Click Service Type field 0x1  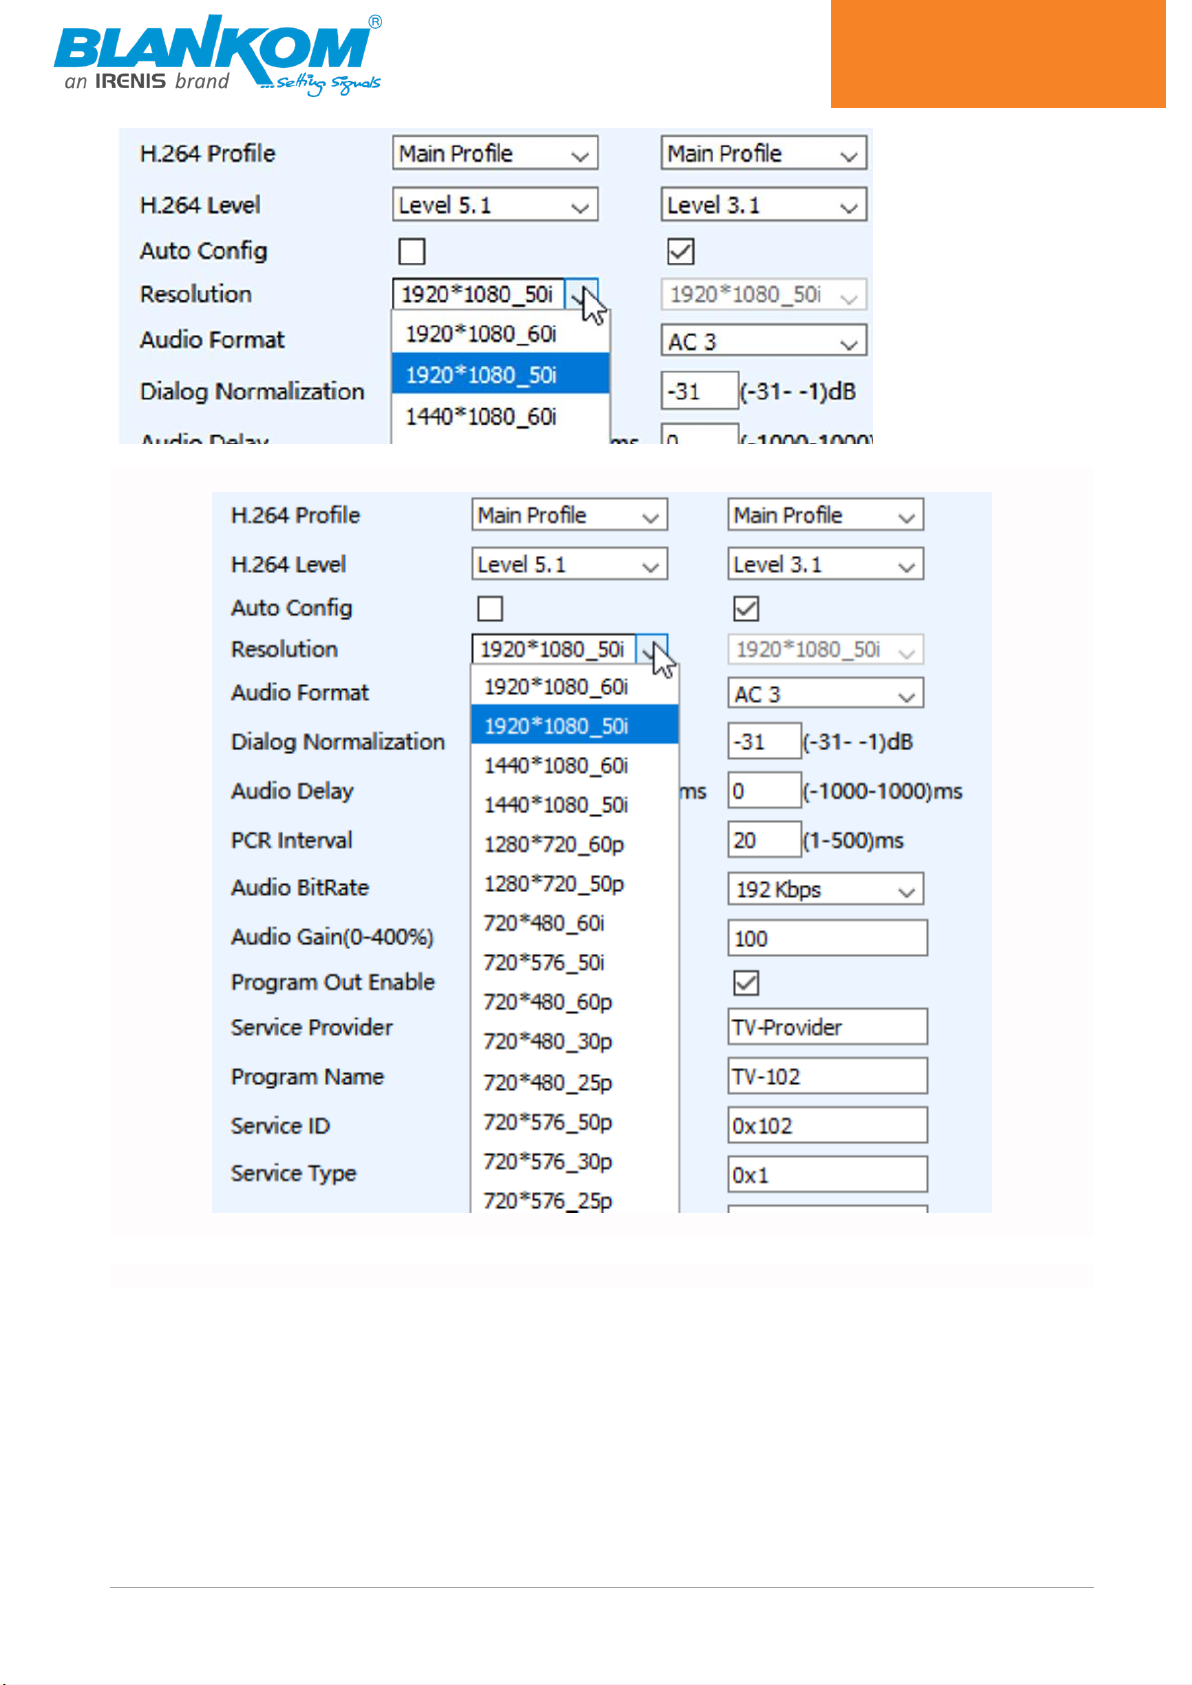[x=827, y=1174]
